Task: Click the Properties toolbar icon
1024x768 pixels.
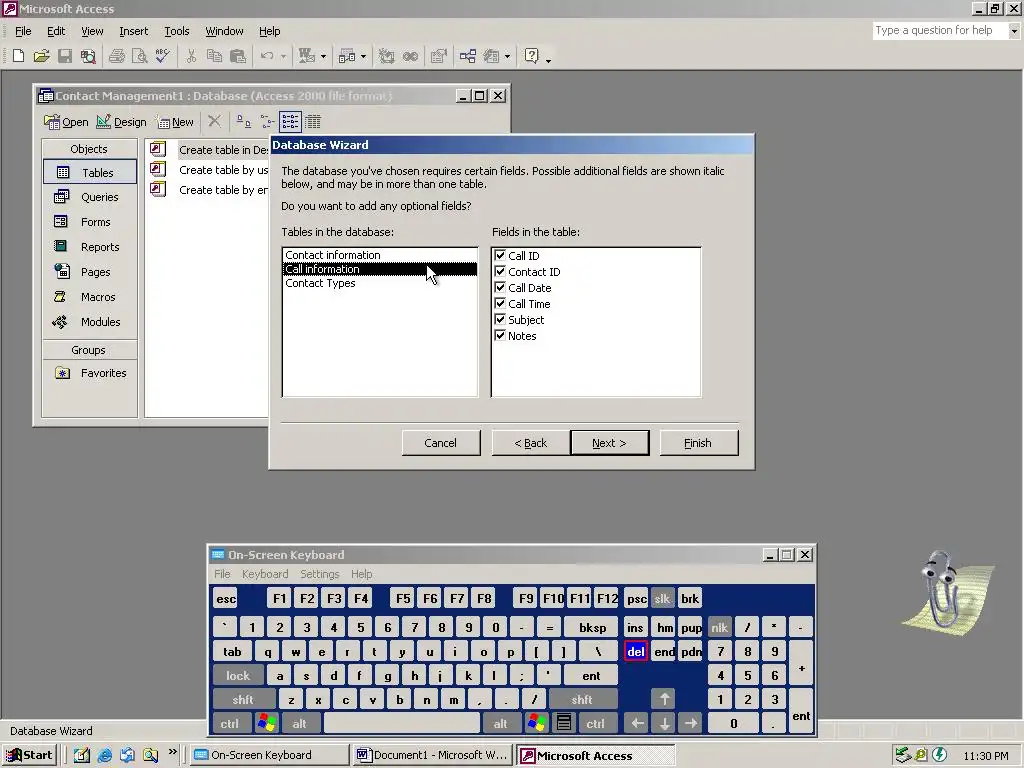Action: point(438,56)
